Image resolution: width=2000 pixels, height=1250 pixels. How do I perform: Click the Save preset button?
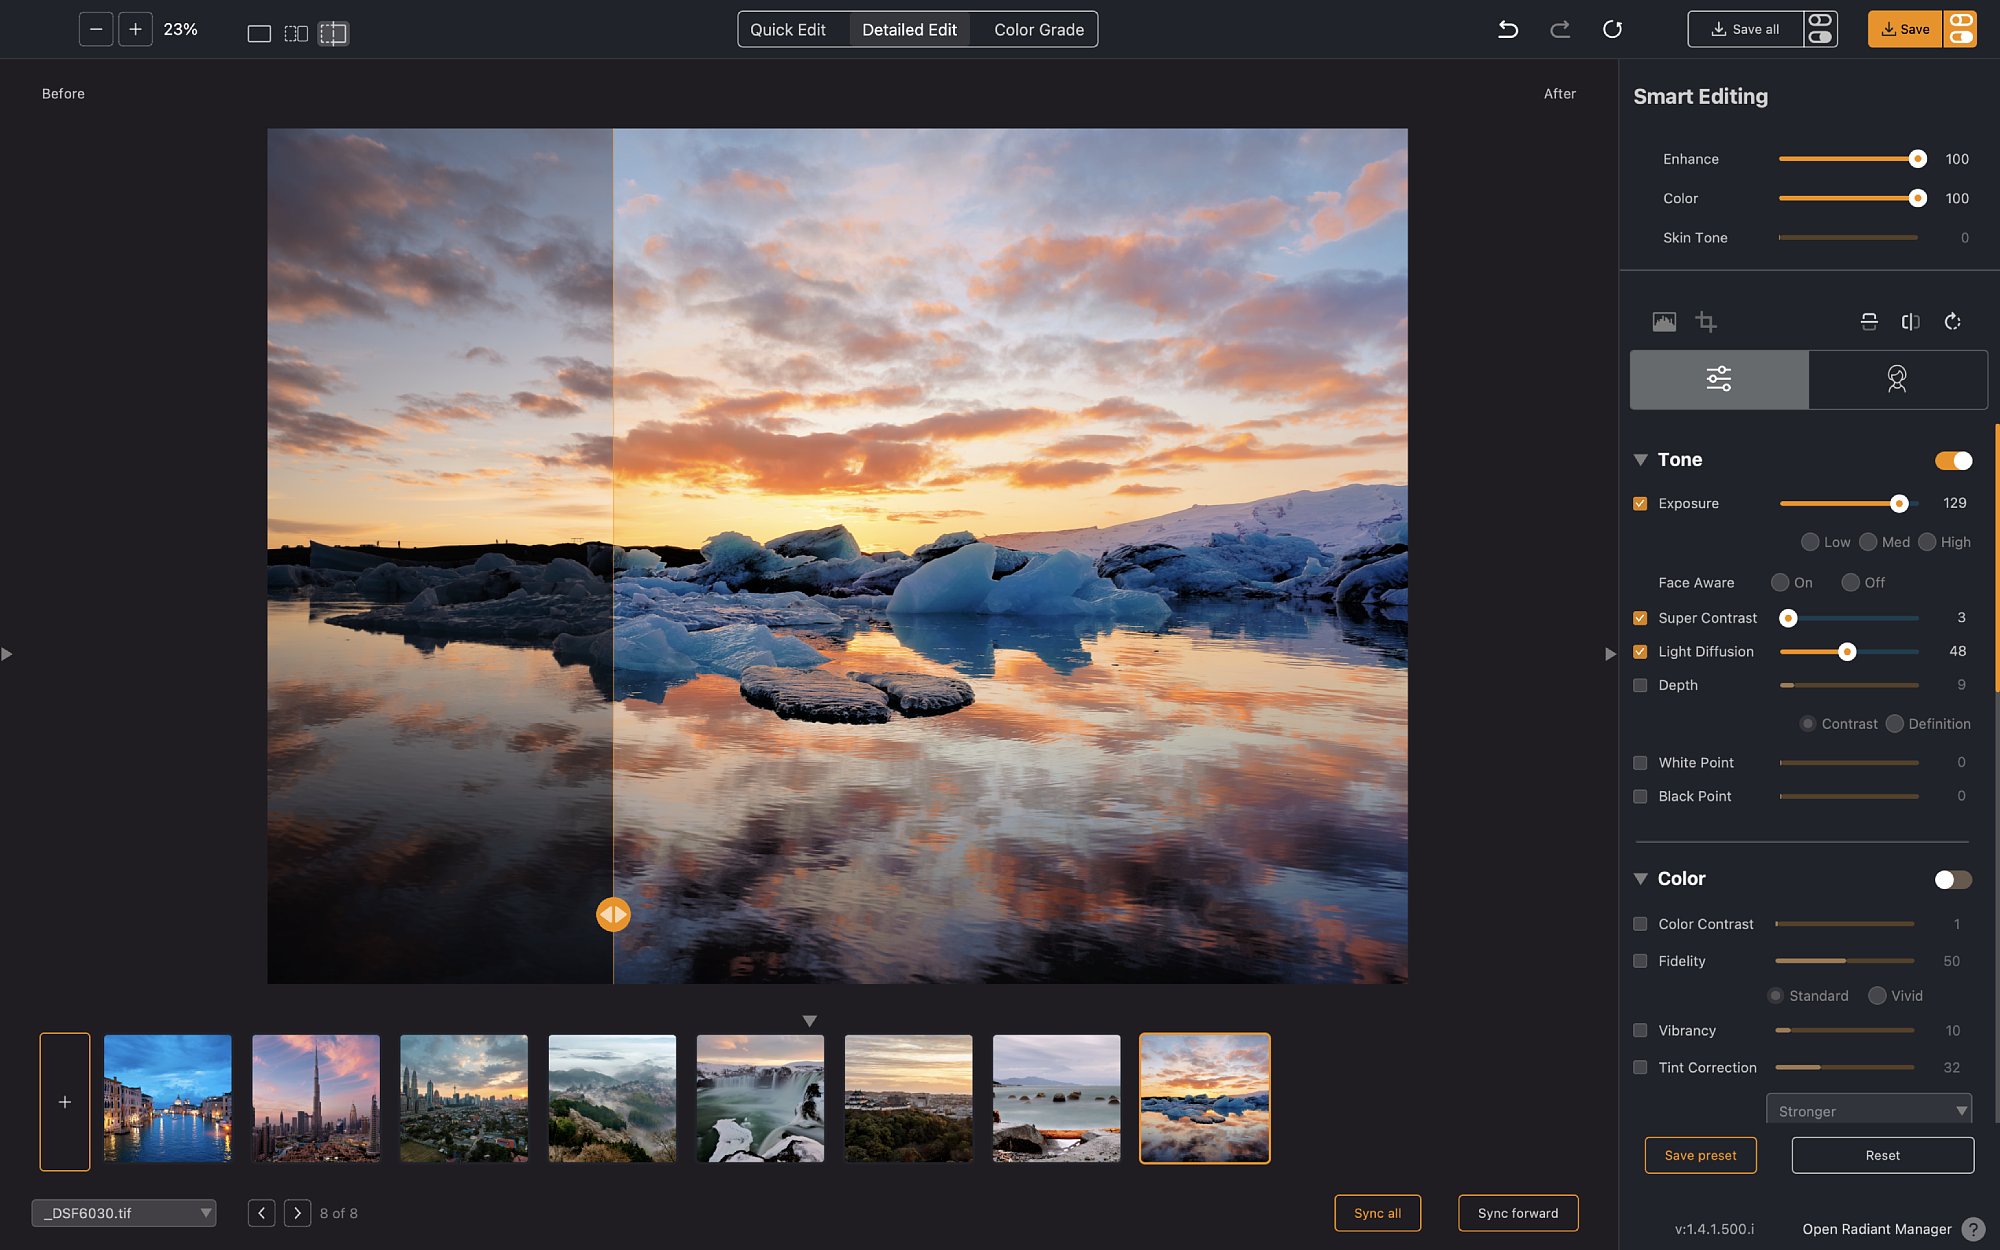[1700, 1155]
